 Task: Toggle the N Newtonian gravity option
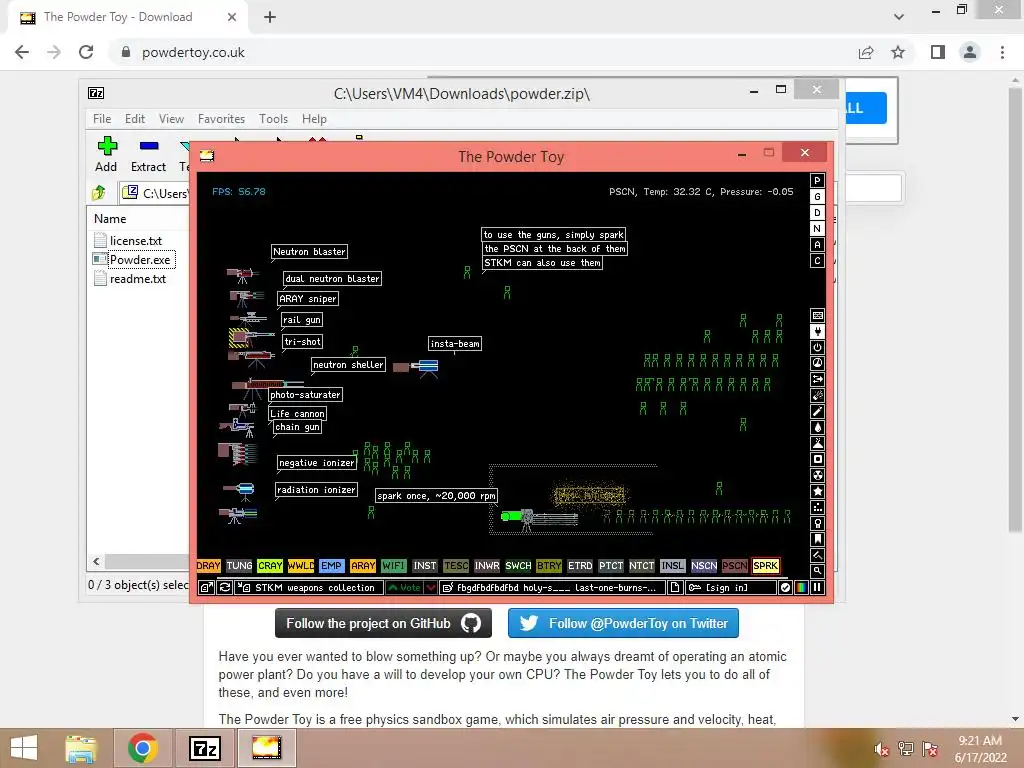point(817,229)
